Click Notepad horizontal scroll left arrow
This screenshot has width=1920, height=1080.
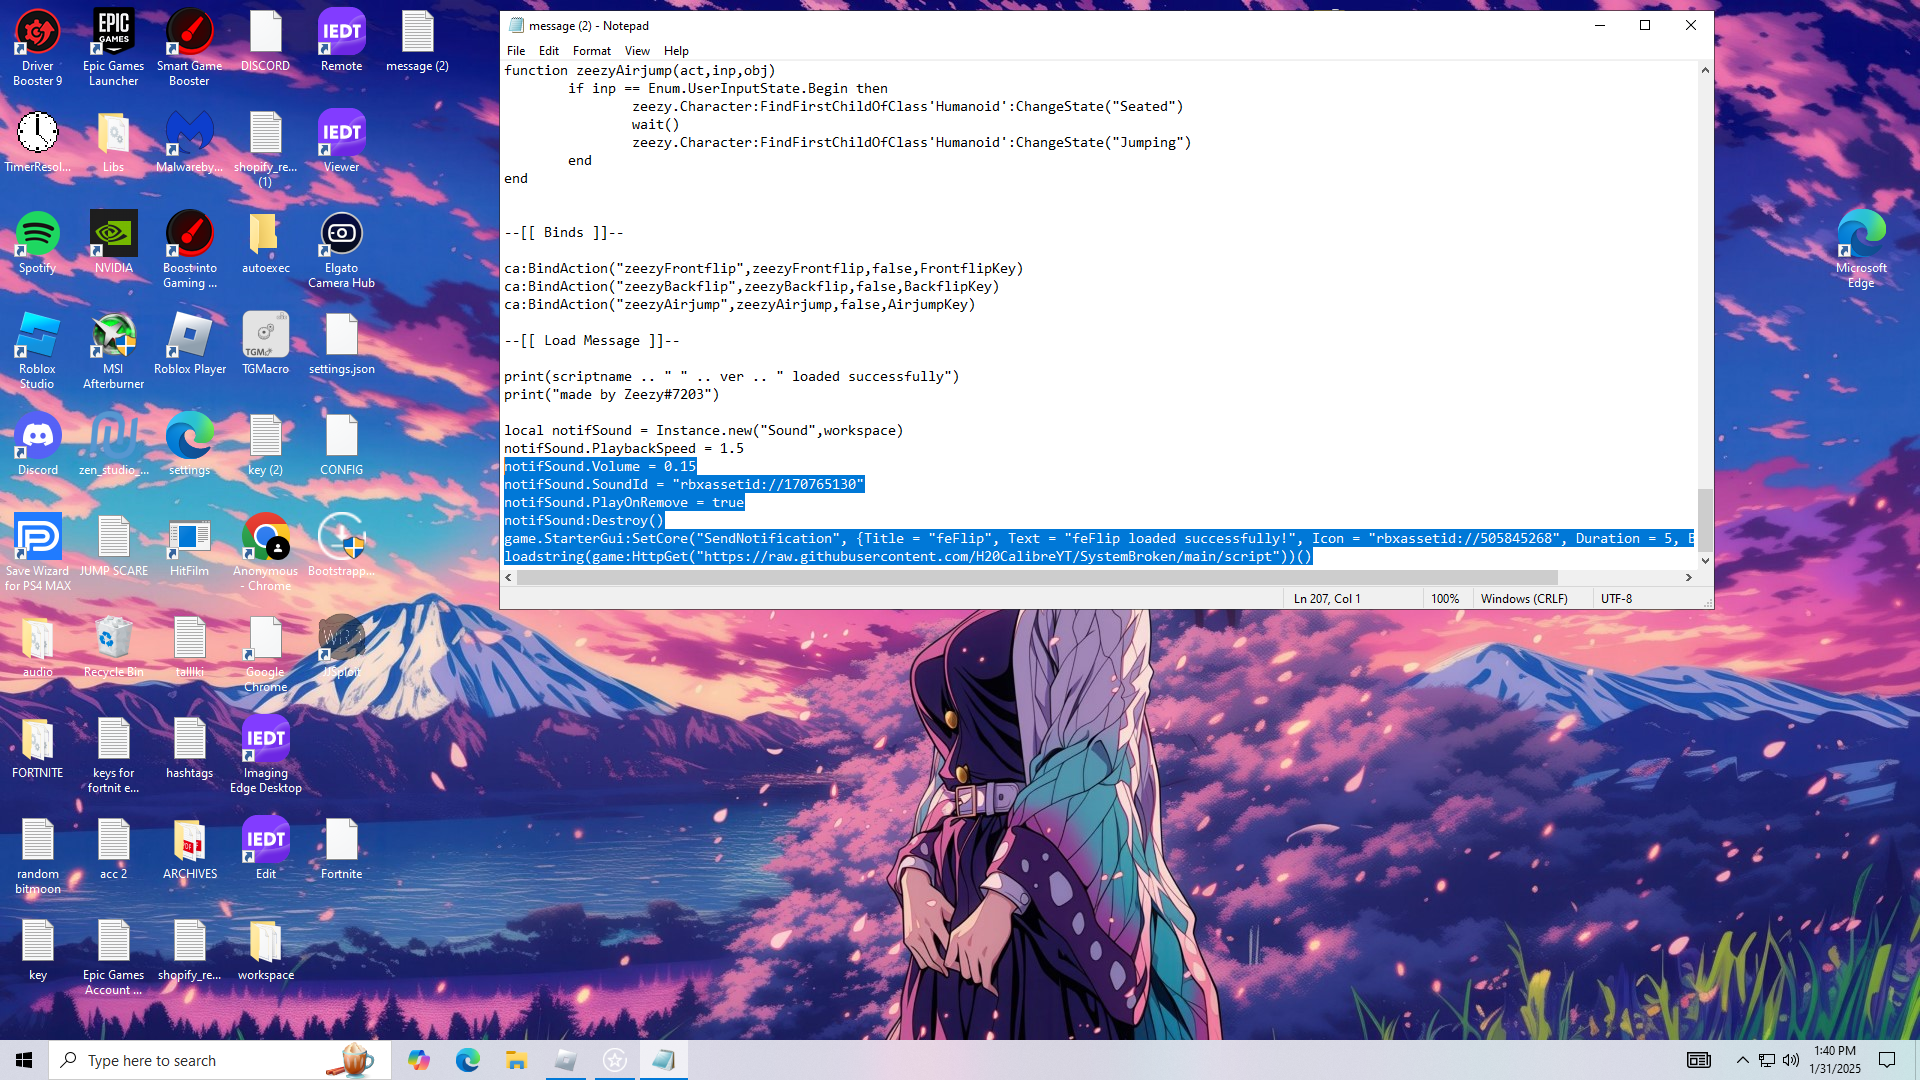tap(509, 578)
